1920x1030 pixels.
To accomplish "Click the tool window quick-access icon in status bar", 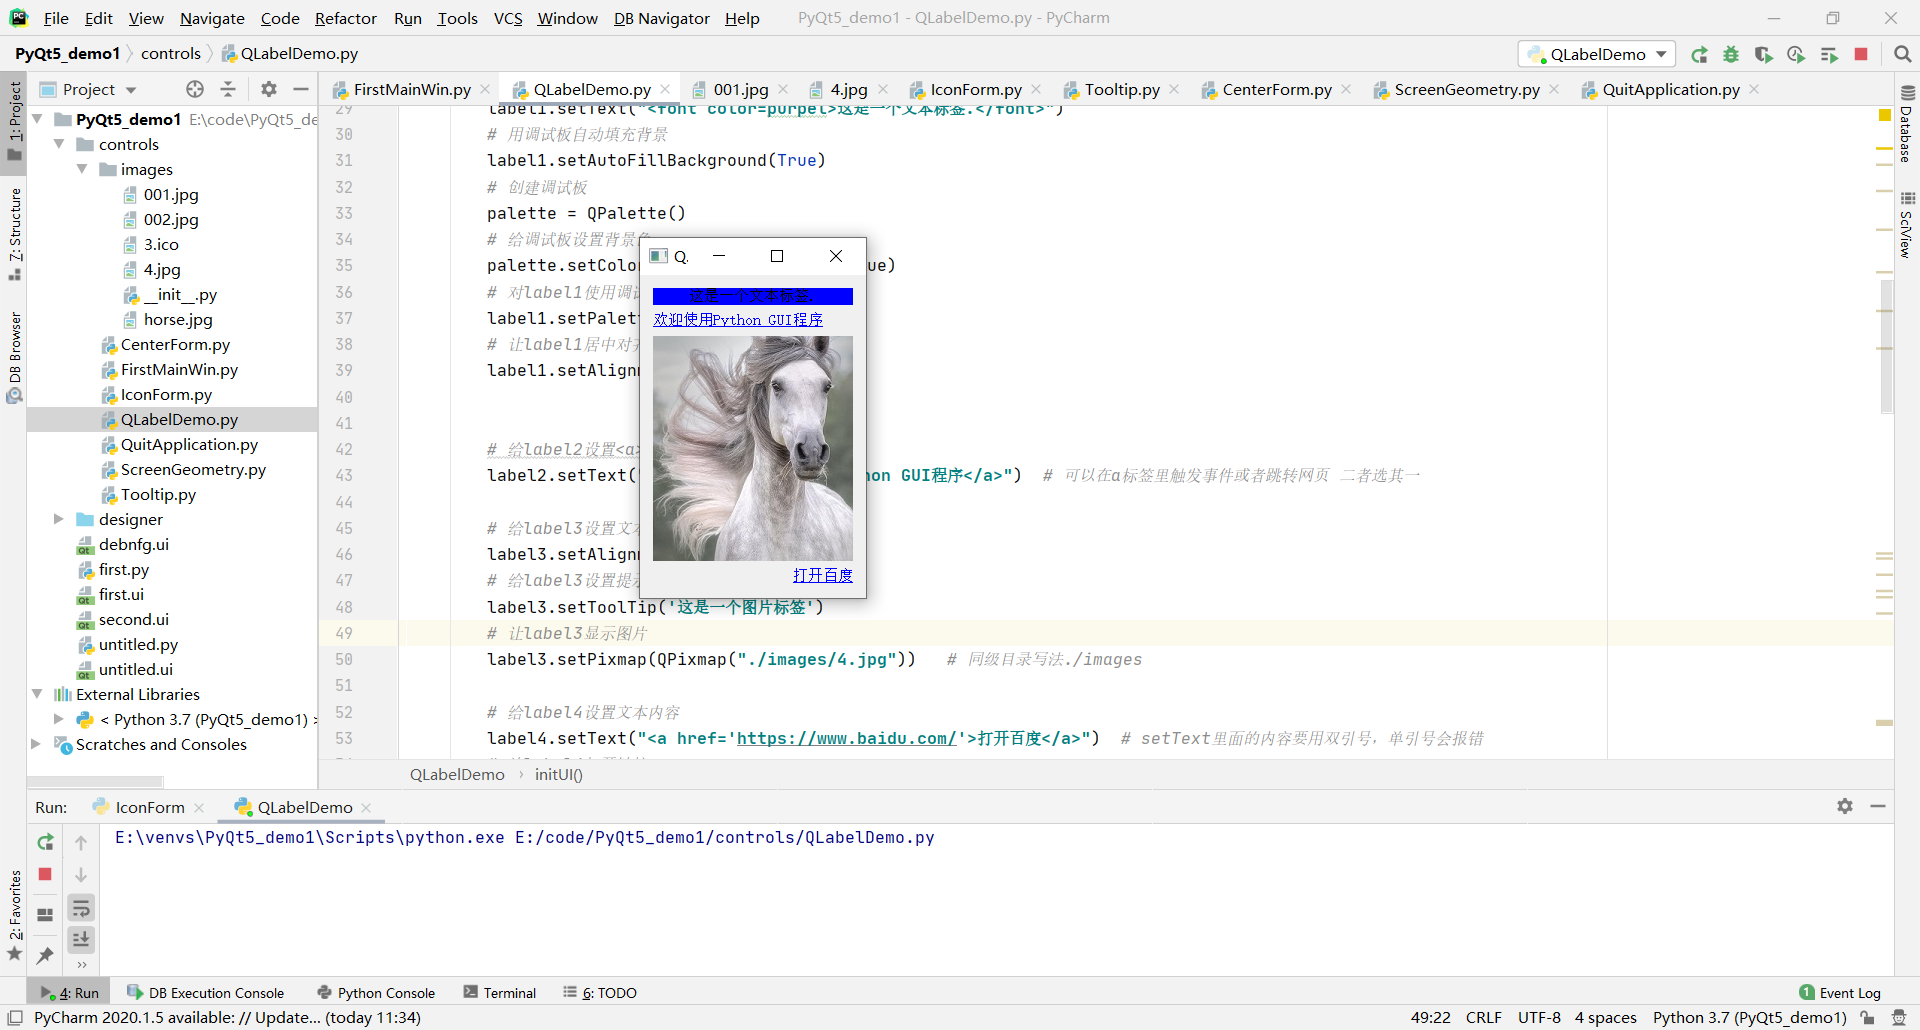I will pyautogui.click(x=15, y=1017).
